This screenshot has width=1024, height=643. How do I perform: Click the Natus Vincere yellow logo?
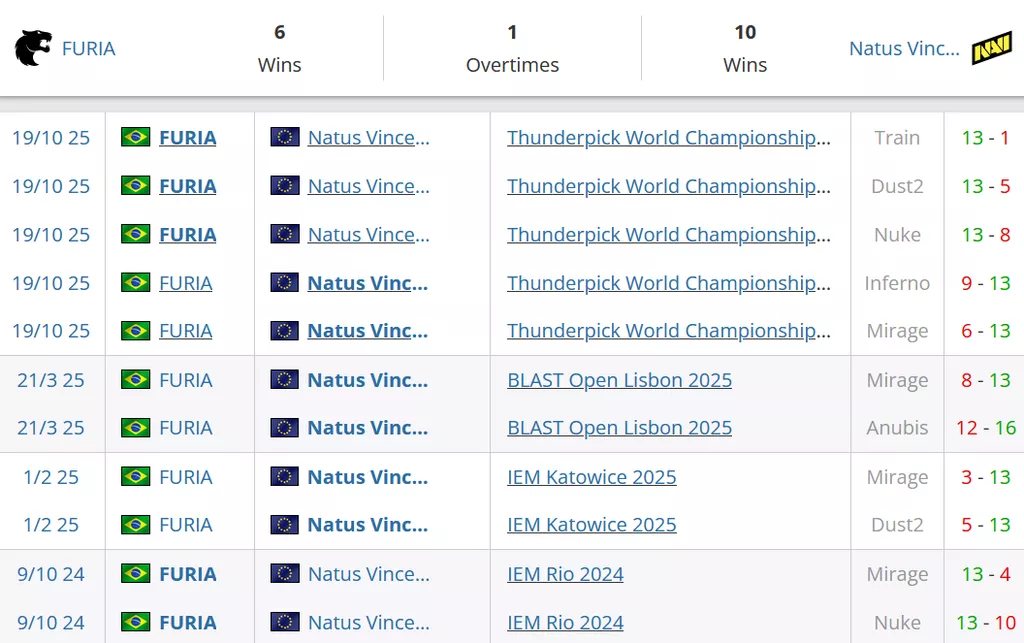(x=991, y=48)
